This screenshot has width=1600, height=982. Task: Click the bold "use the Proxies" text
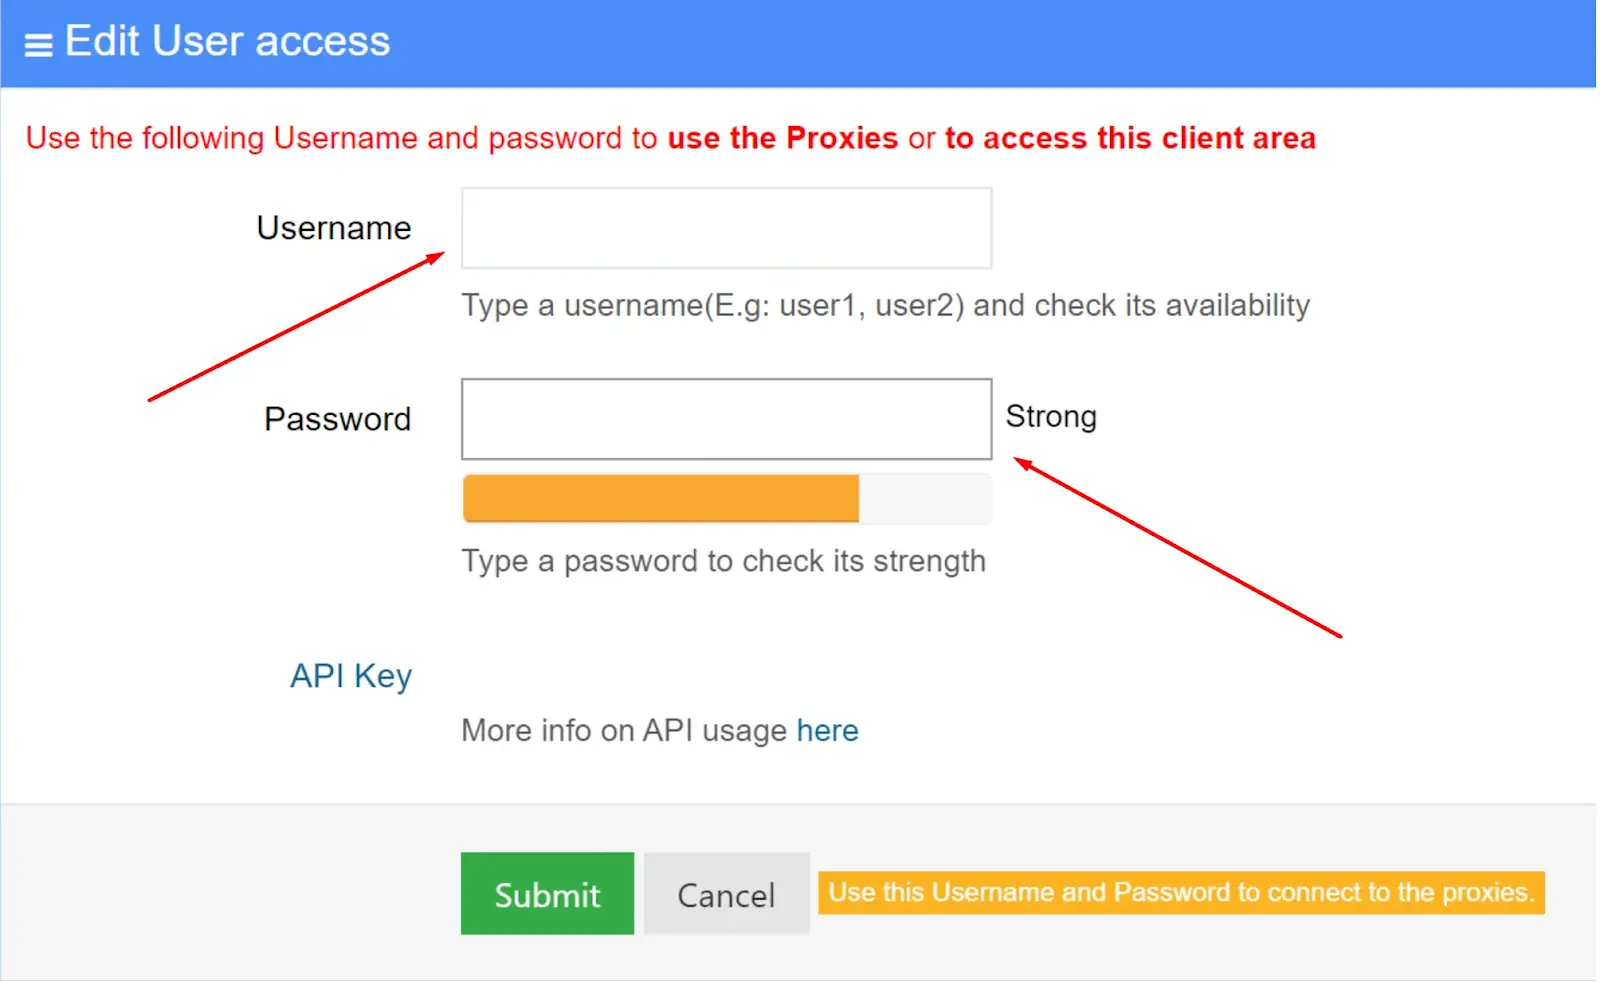[782, 138]
